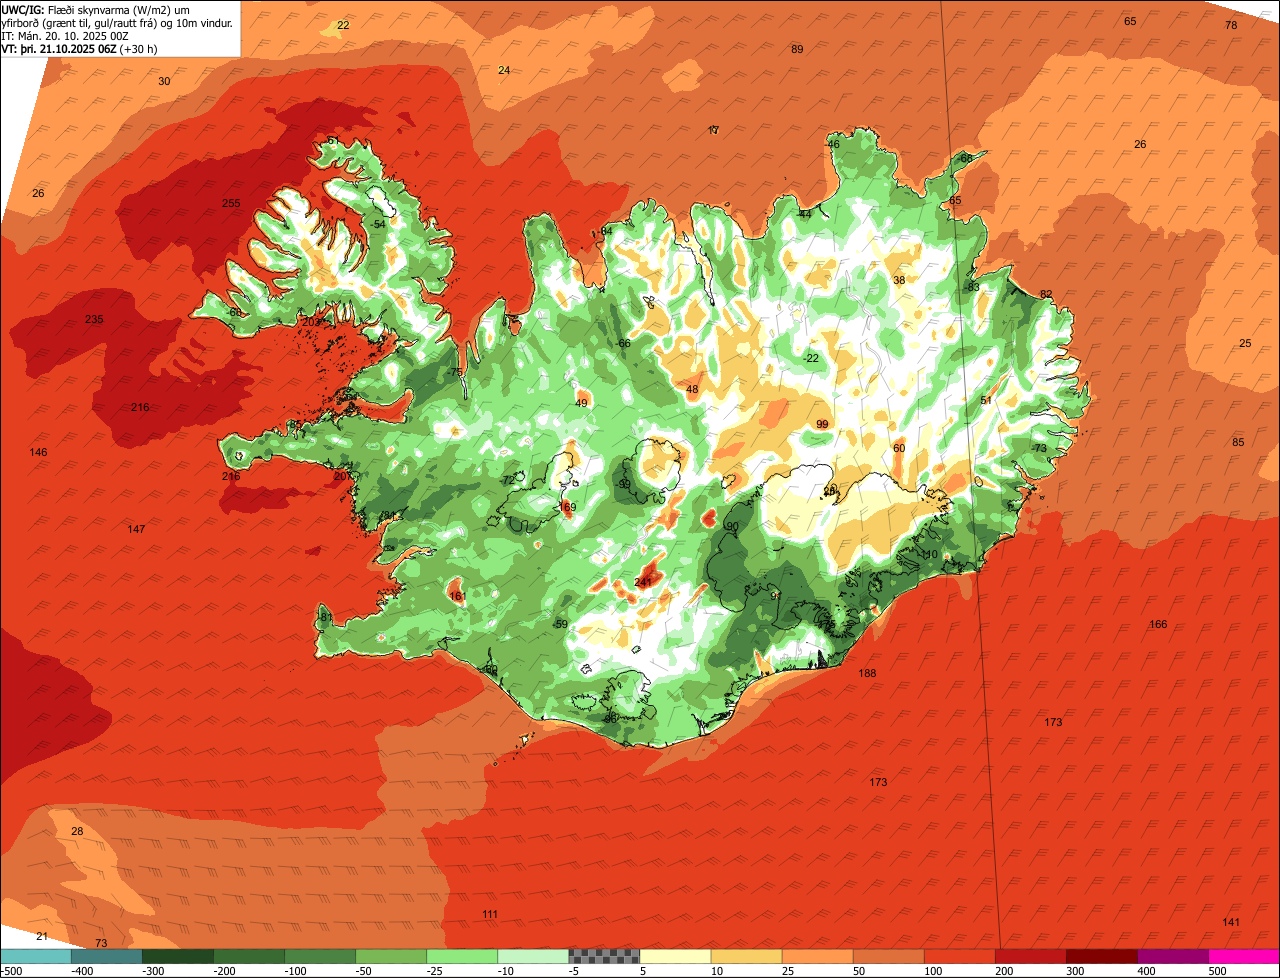Screen dimensions: 1280x978
Task: Click the checkered -5 to 5 legend swatch
Action: click(604, 956)
